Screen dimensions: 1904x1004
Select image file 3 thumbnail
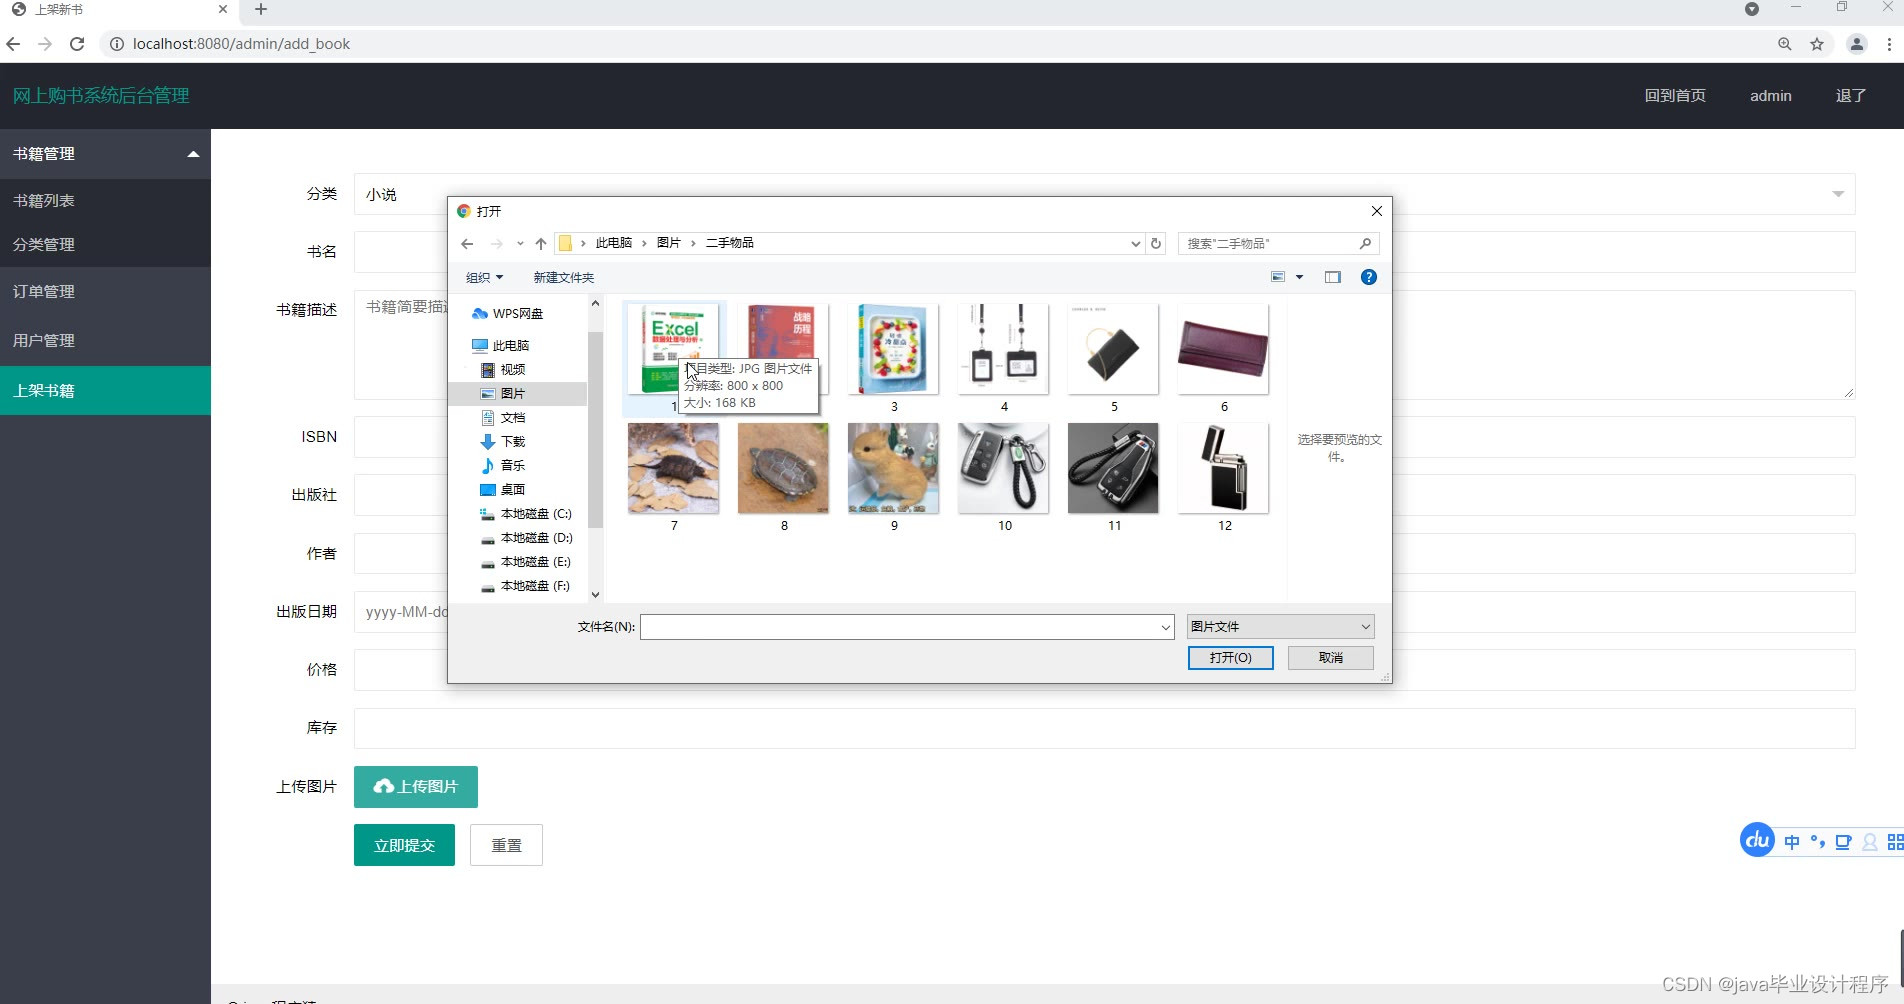tap(893, 349)
